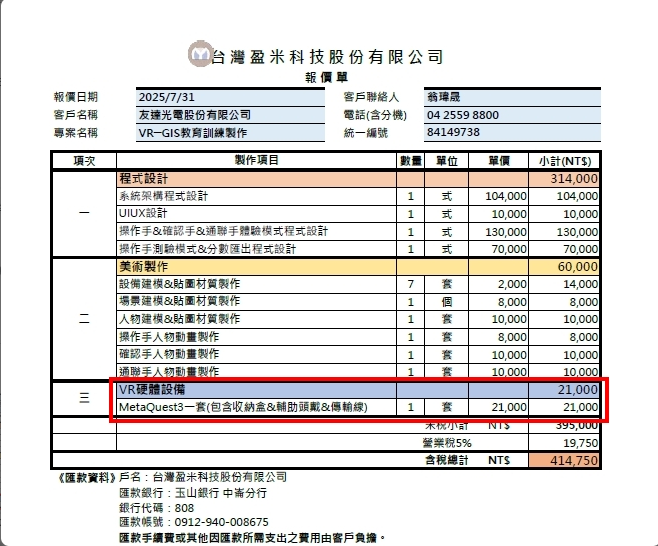Click the company logo beside the title

pyautogui.click(x=199, y=54)
